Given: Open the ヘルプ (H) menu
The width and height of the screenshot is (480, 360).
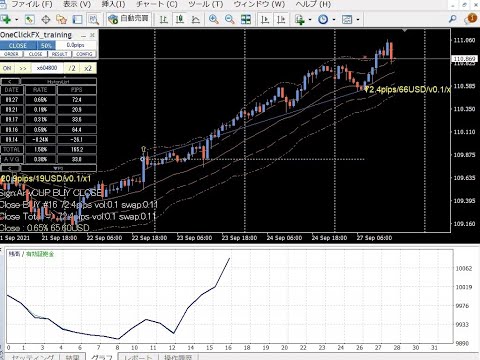Looking at the screenshot, I should click(x=313, y=4).
